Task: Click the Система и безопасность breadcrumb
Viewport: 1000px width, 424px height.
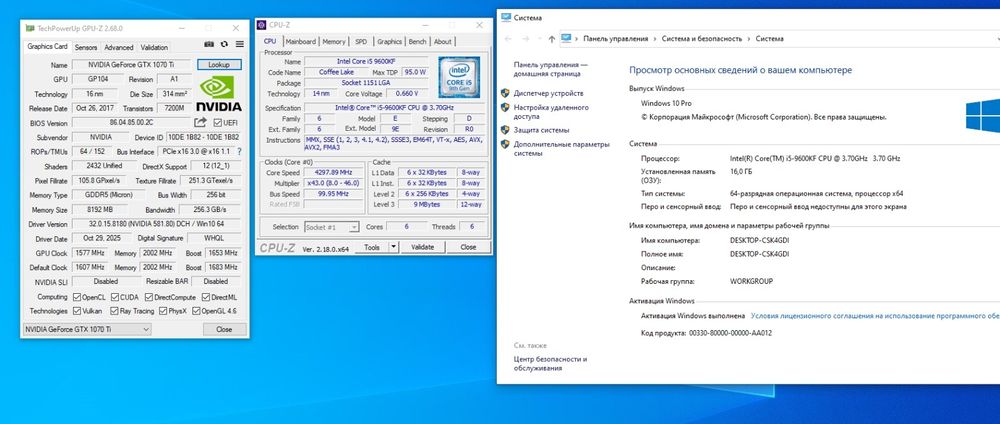Action: [x=702, y=39]
